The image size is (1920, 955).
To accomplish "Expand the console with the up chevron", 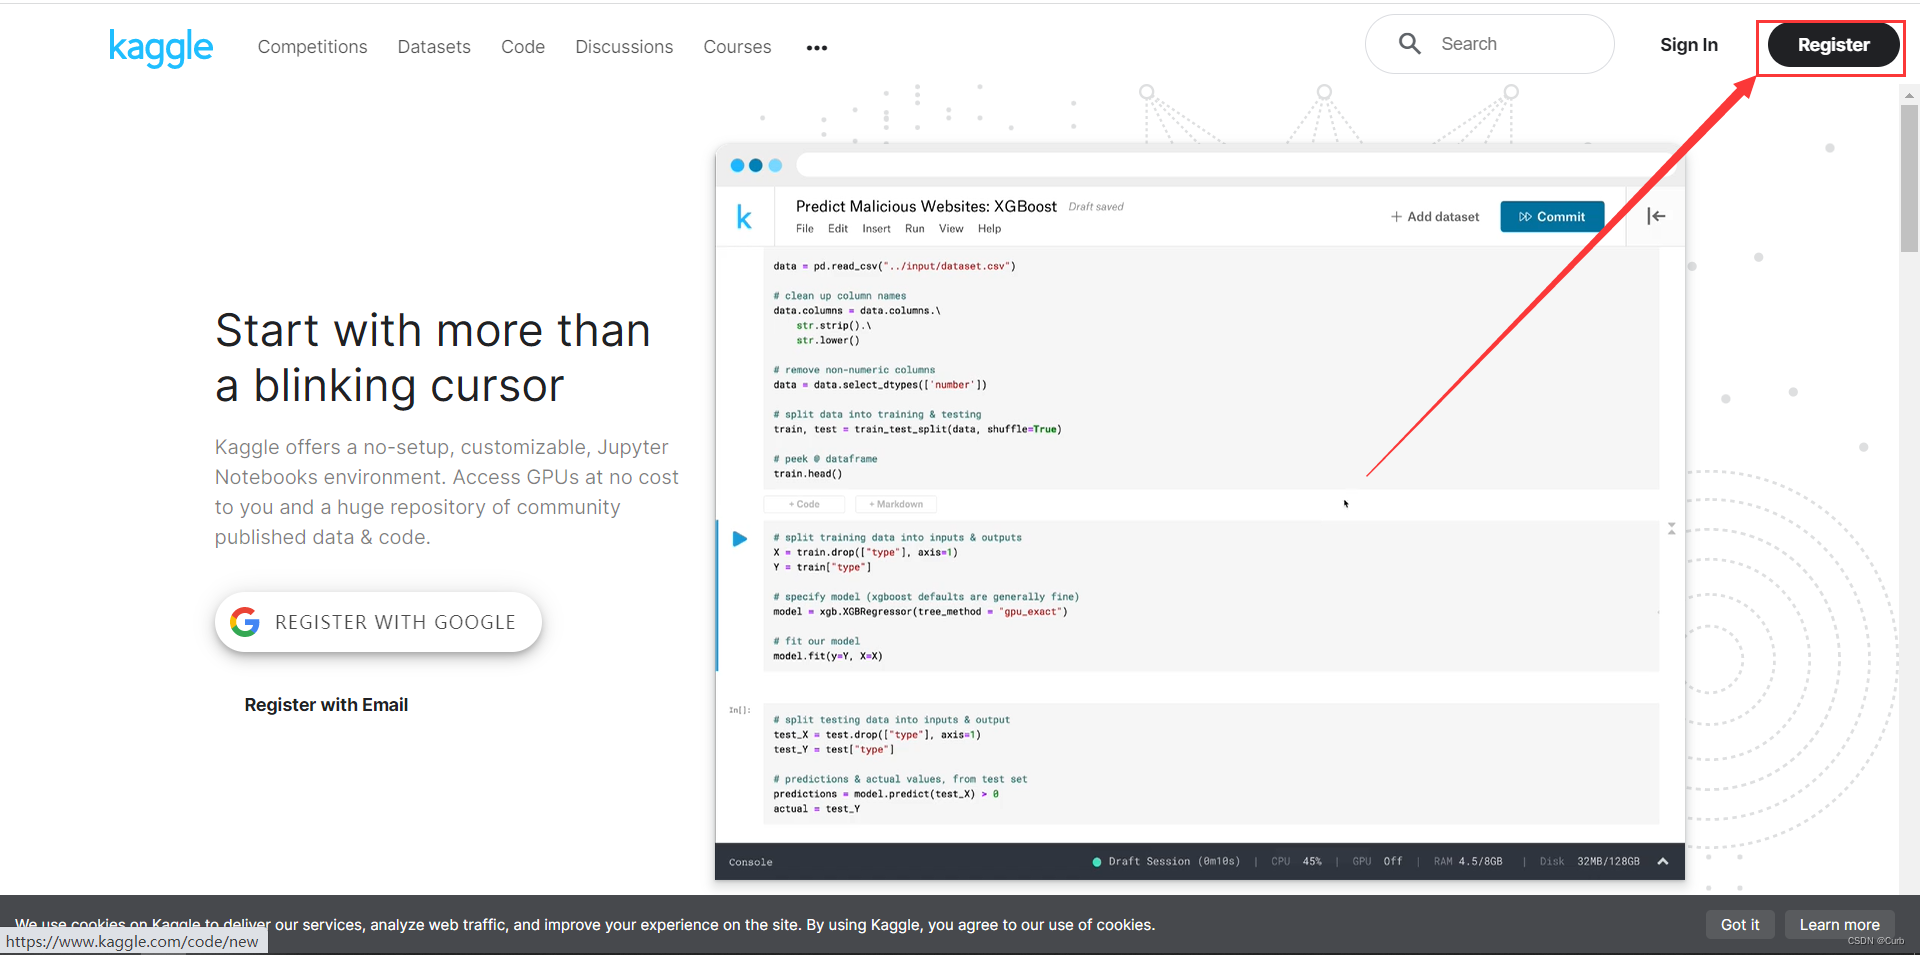I will pyautogui.click(x=1663, y=861).
